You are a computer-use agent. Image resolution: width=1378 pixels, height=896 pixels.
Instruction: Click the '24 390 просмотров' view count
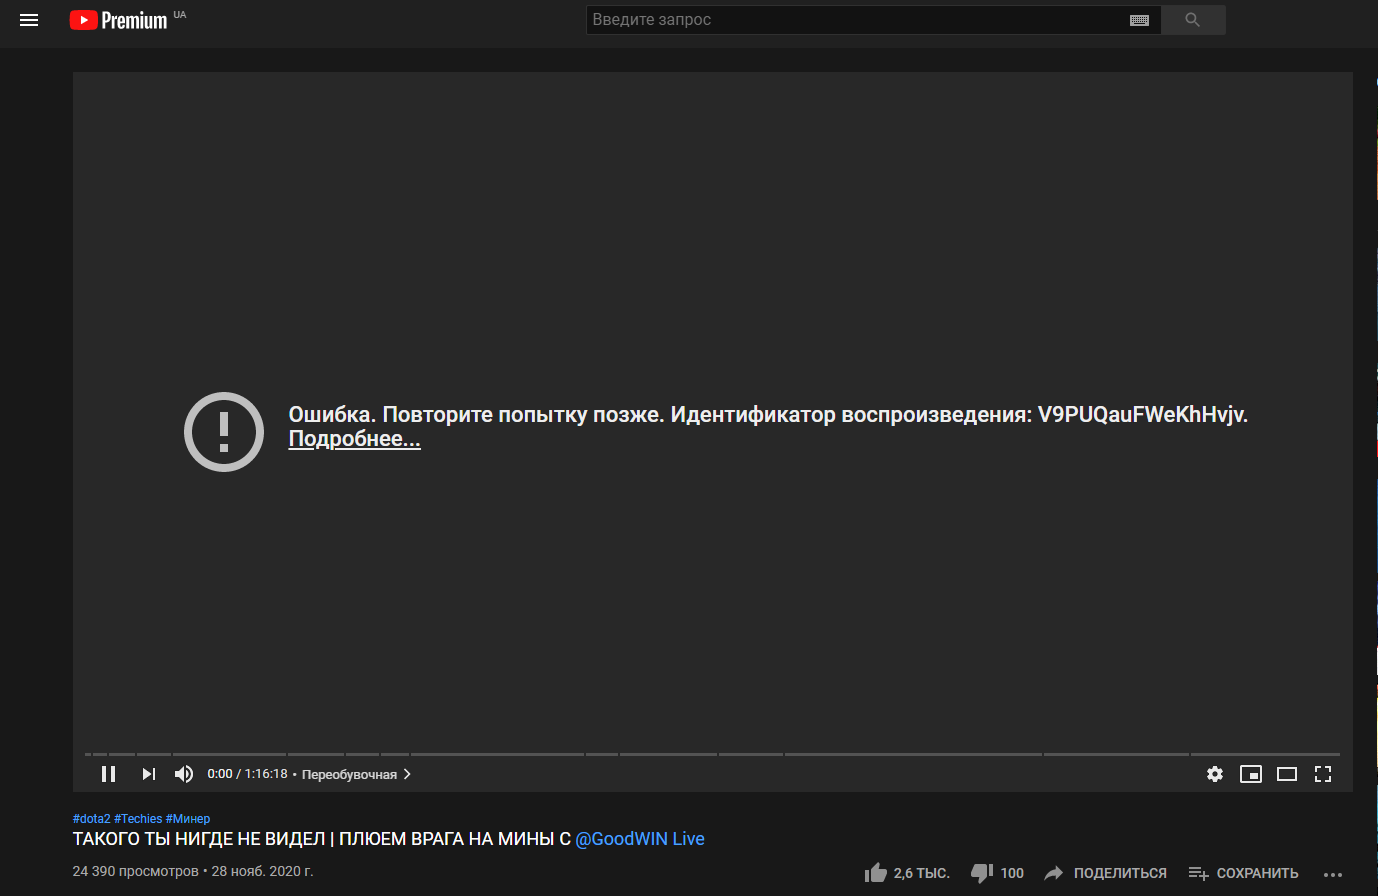tap(136, 871)
